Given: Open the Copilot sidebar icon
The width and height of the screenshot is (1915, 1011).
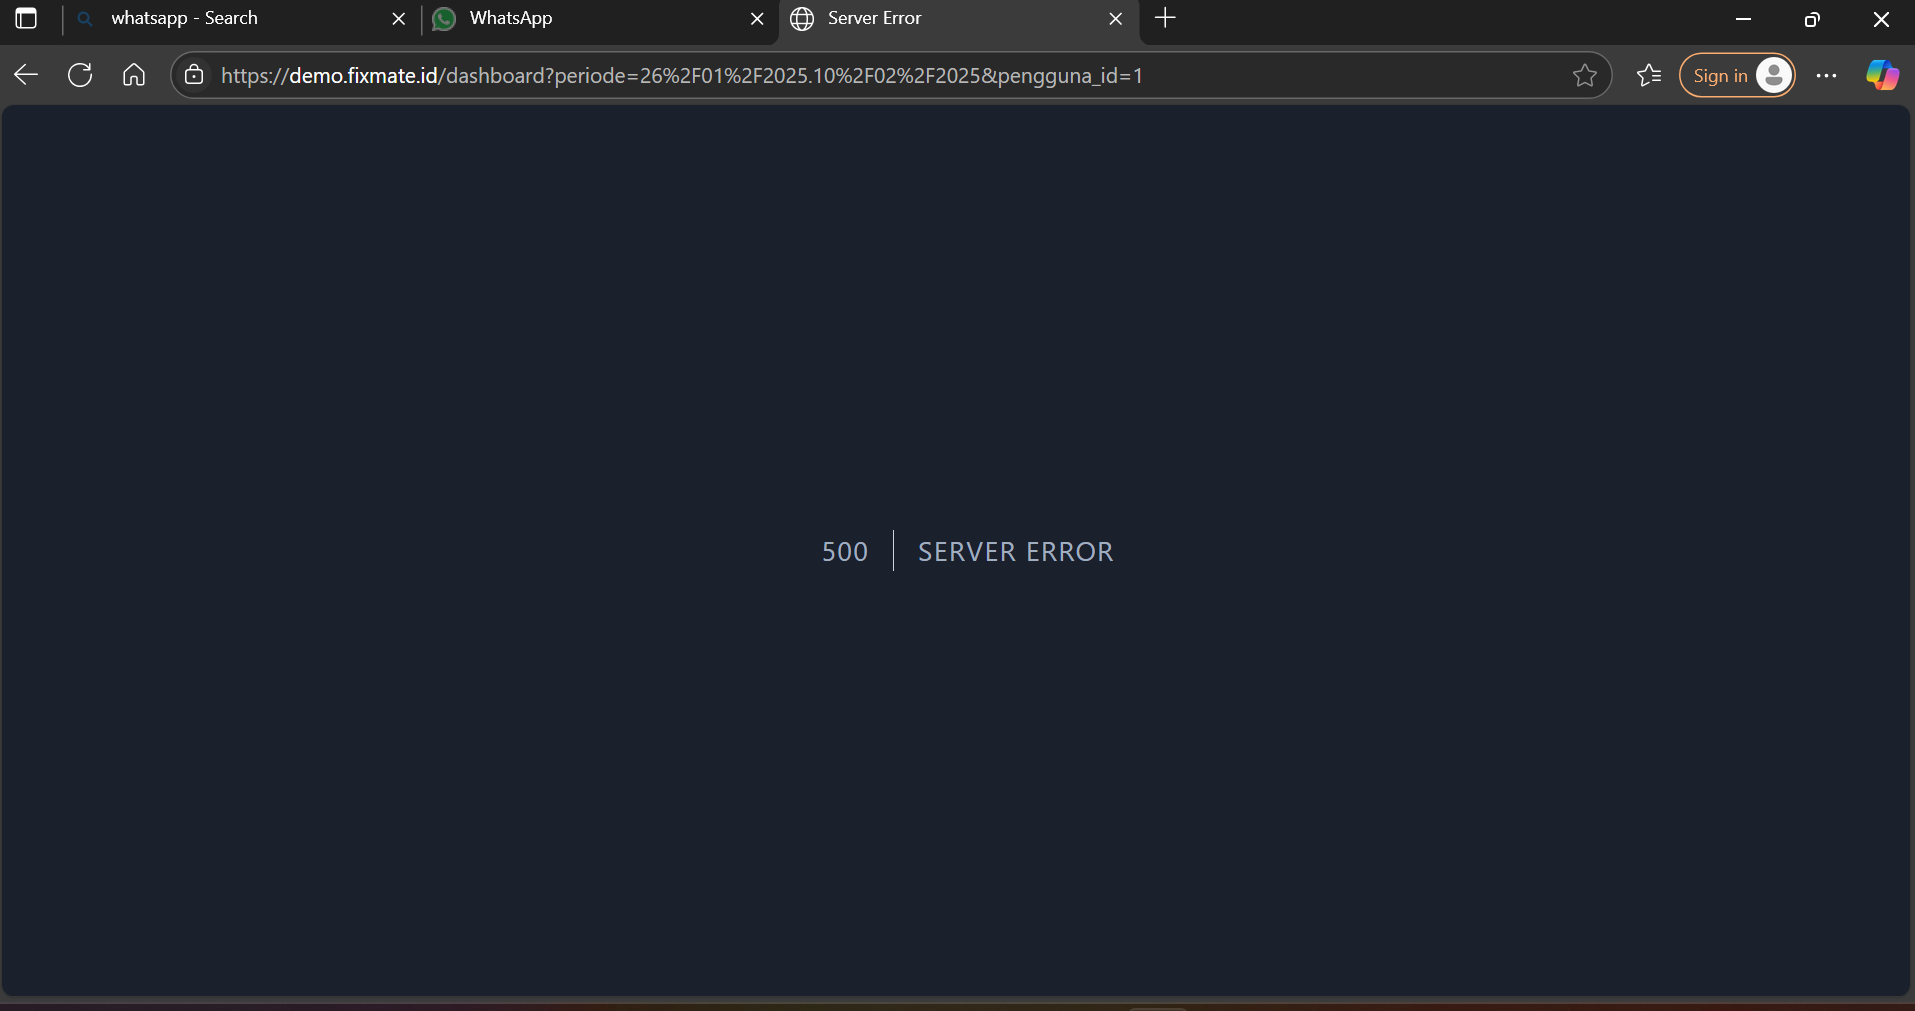Looking at the screenshot, I should click(x=1882, y=75).
